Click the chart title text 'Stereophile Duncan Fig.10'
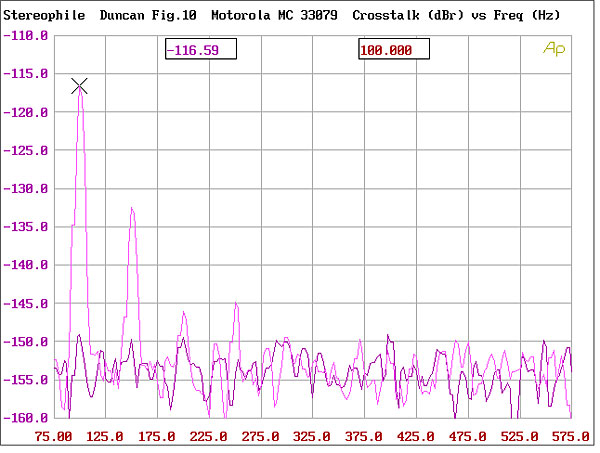Screen dimensions: 600x453 100,15
